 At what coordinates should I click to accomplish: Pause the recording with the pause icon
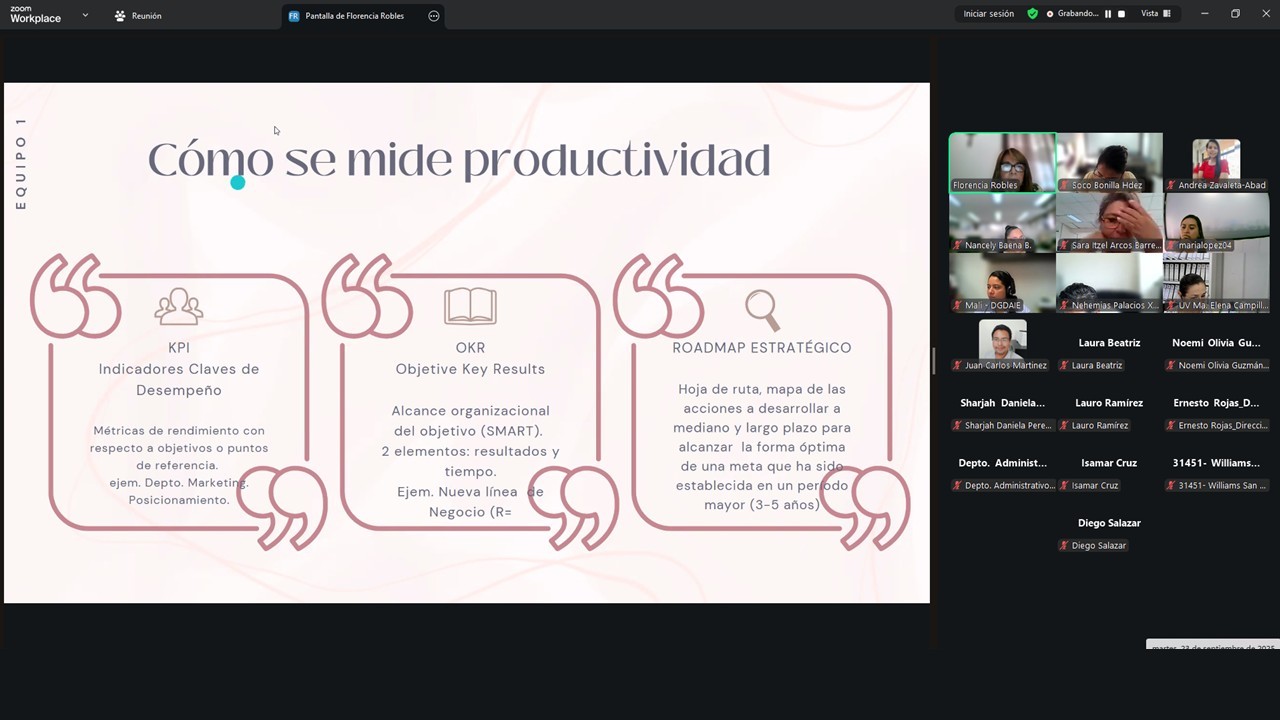[x=1108, y=14]
